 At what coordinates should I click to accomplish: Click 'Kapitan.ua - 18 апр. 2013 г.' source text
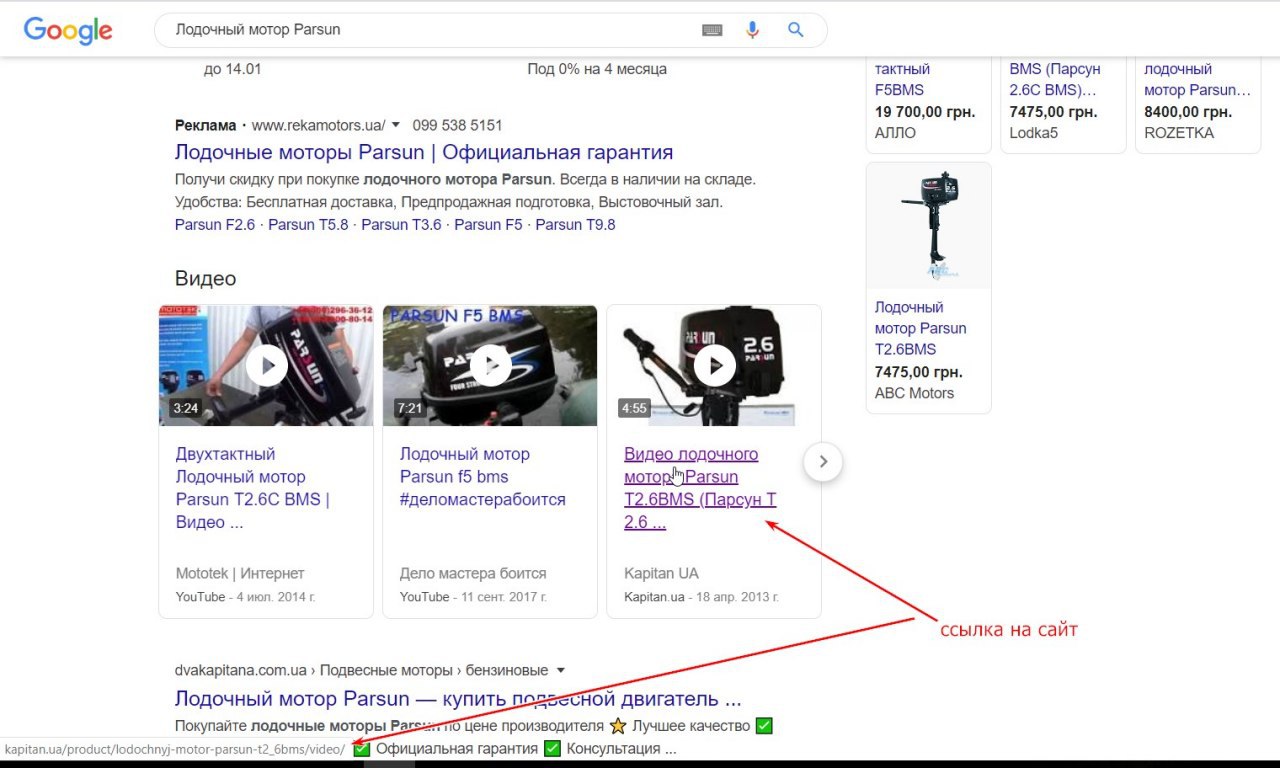pyautogui.click(x=701, y=597)
